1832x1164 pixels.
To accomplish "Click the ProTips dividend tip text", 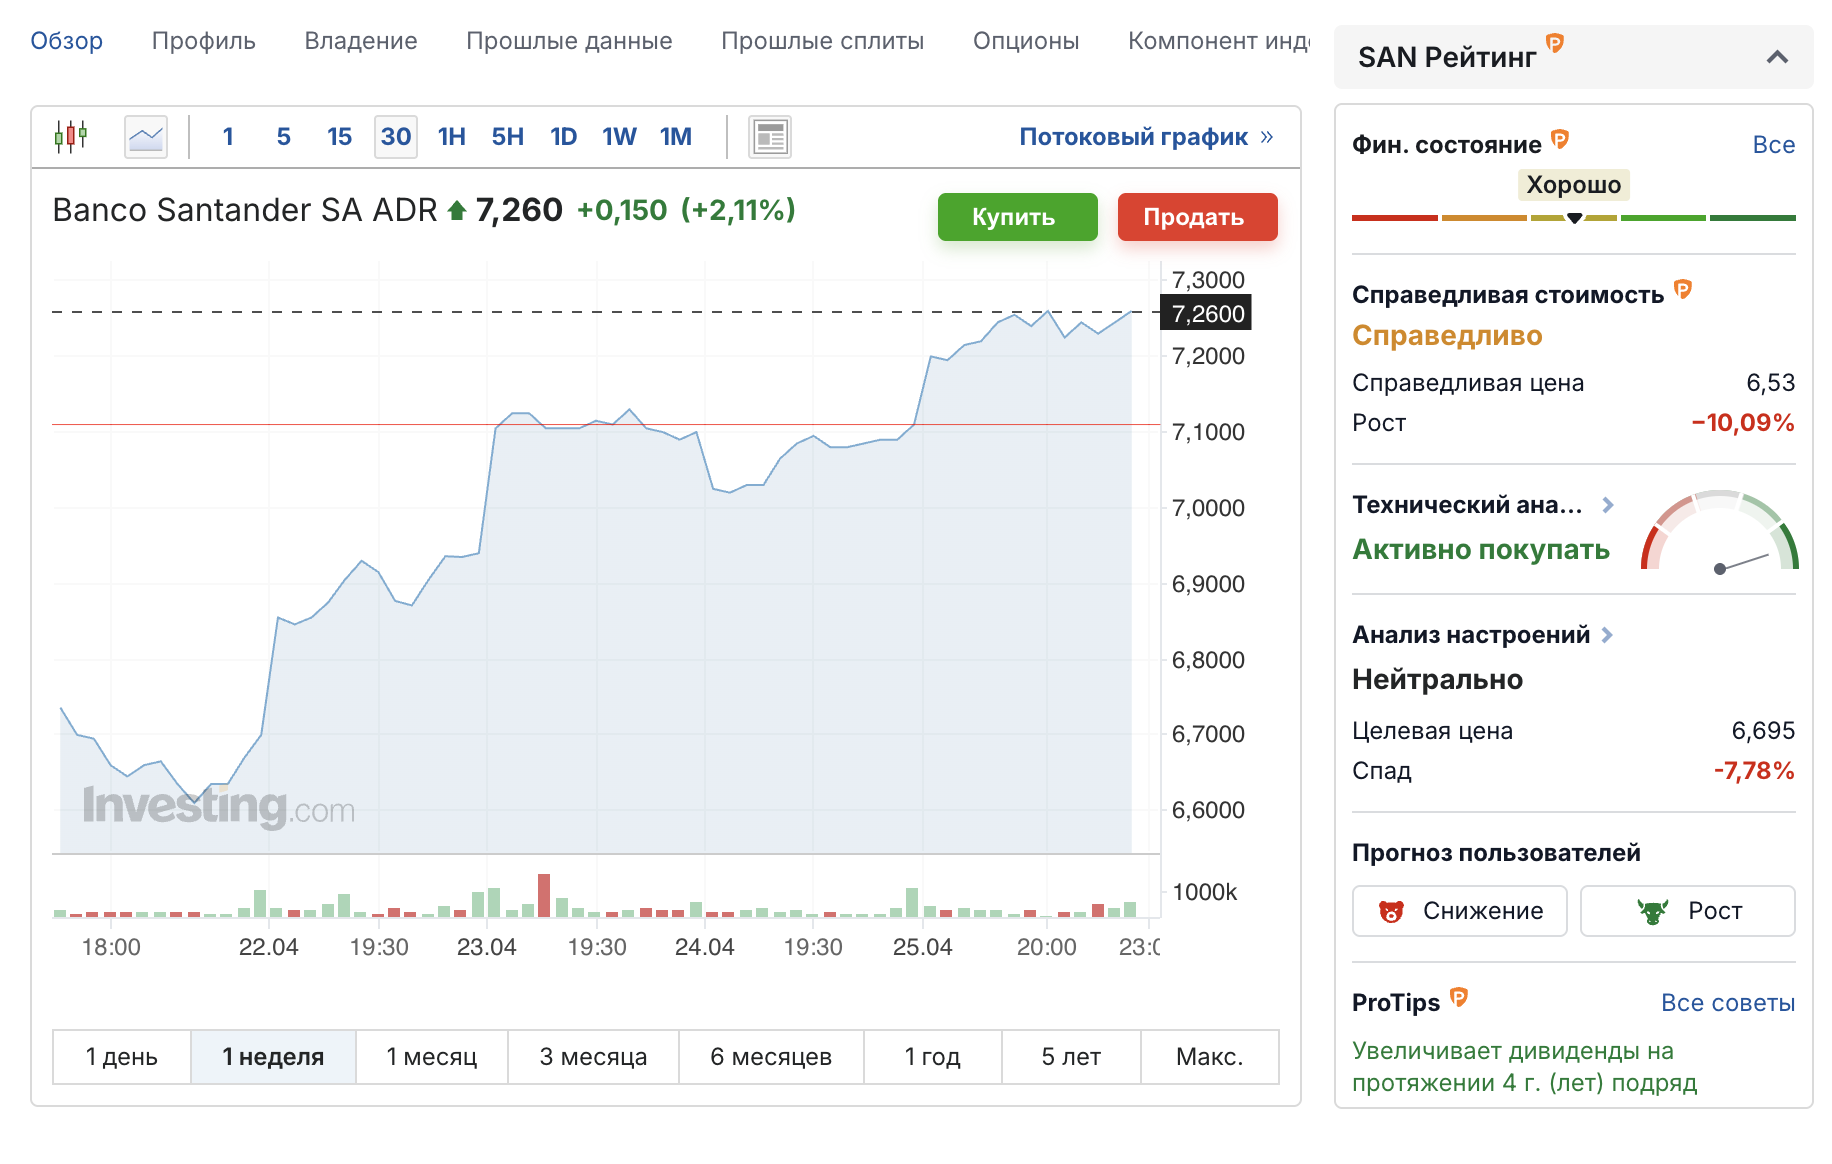I will [1524, 1067].
